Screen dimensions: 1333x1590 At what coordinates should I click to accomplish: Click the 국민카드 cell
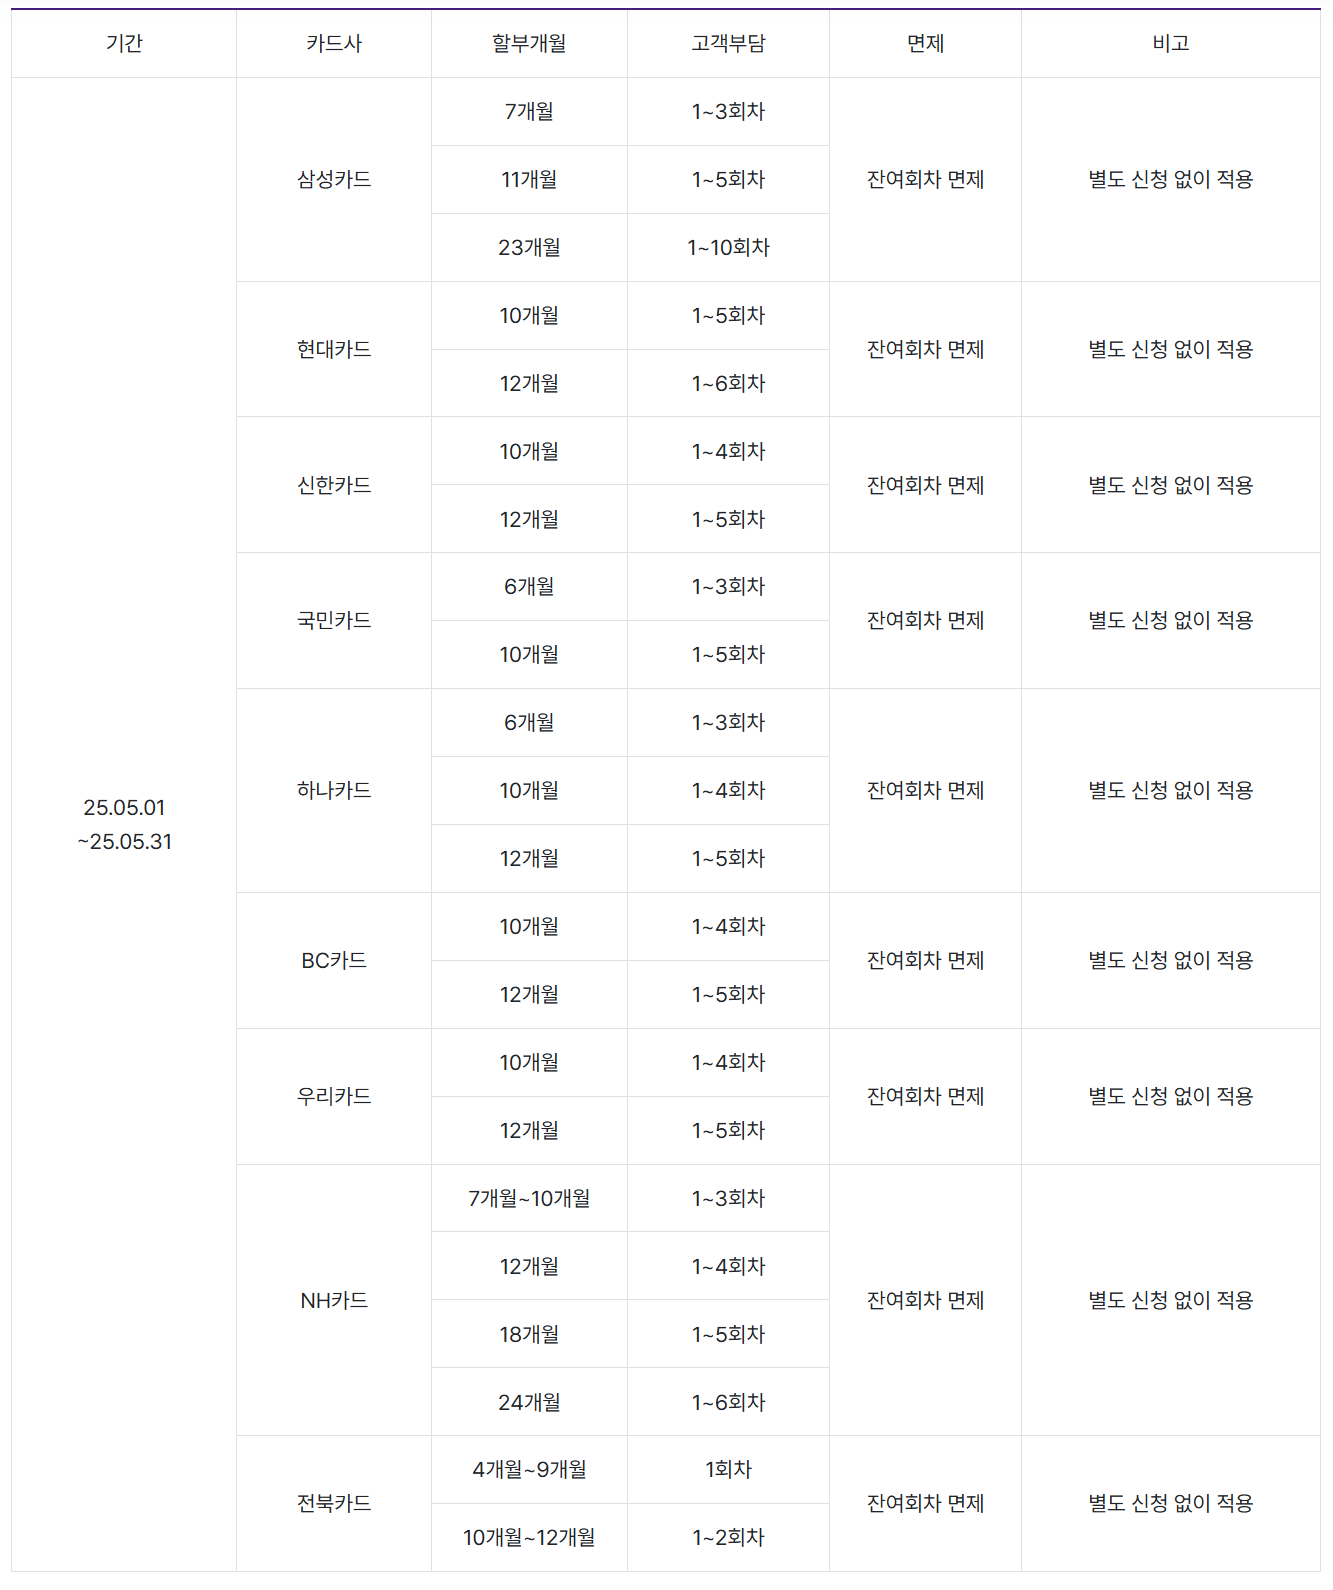pos(334,620)
